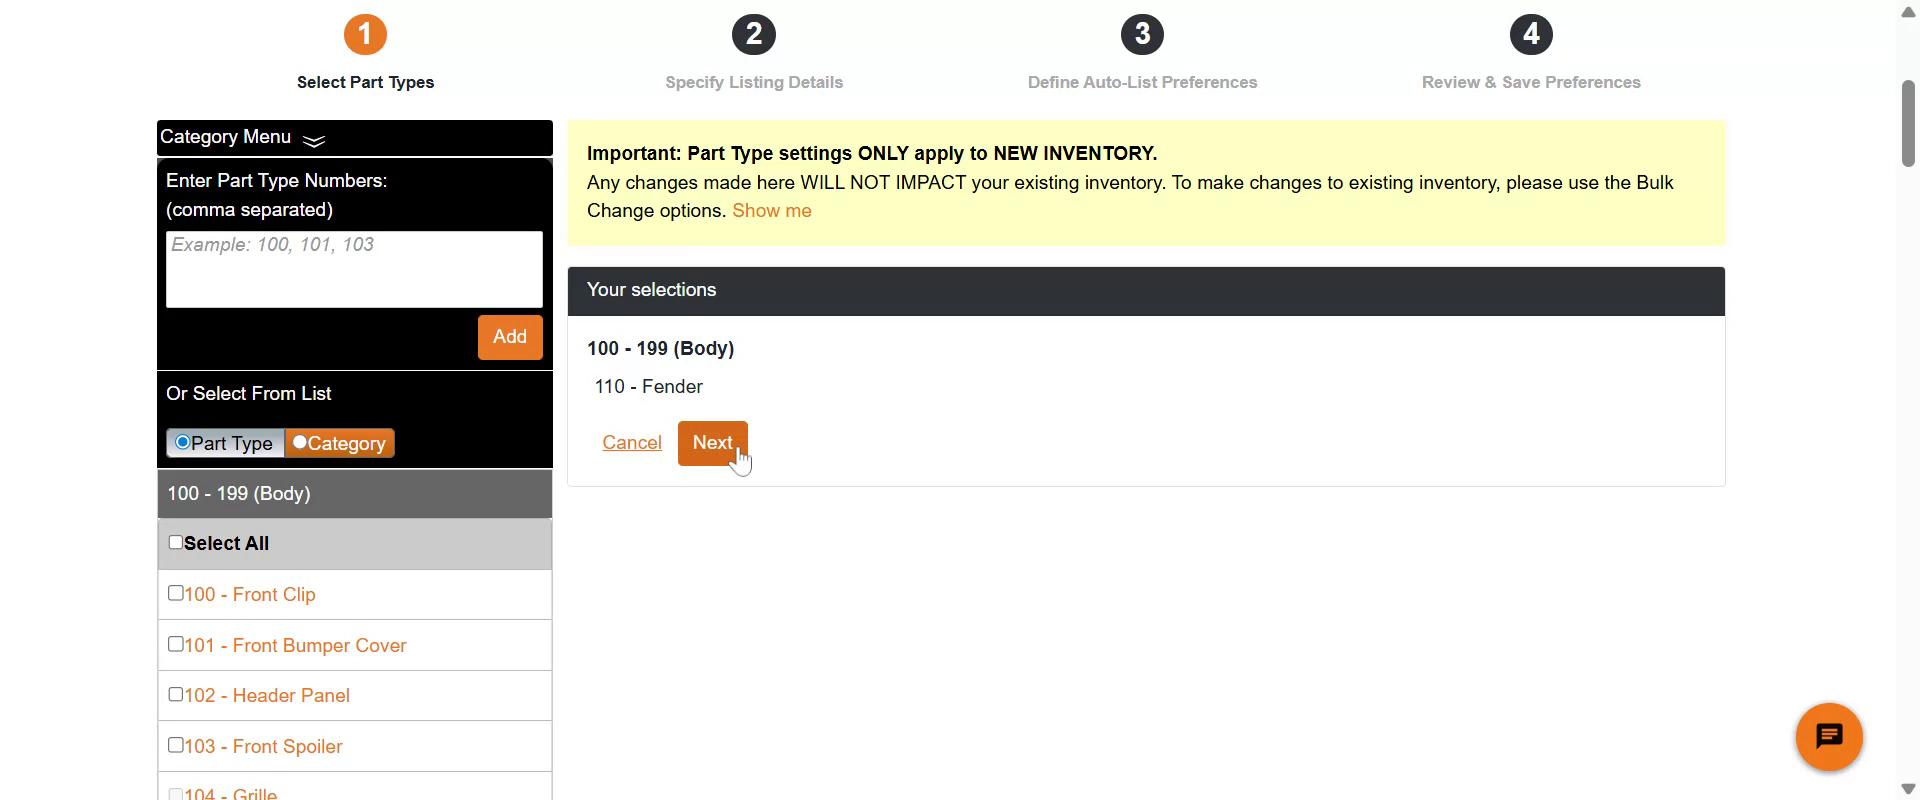Open the chat bubble widget
1920x800 pixels.
[x=1828, y=737]
